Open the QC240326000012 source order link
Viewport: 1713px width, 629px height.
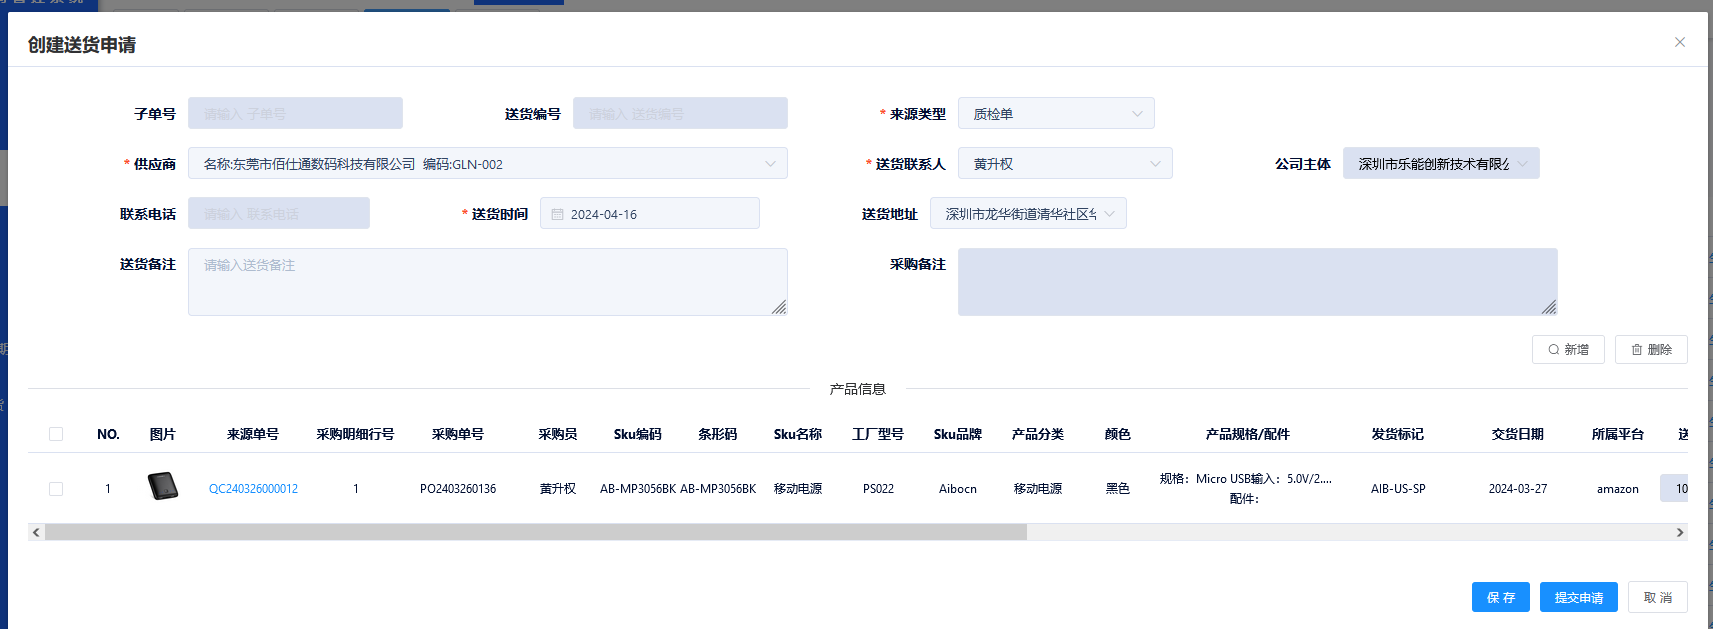253,489
